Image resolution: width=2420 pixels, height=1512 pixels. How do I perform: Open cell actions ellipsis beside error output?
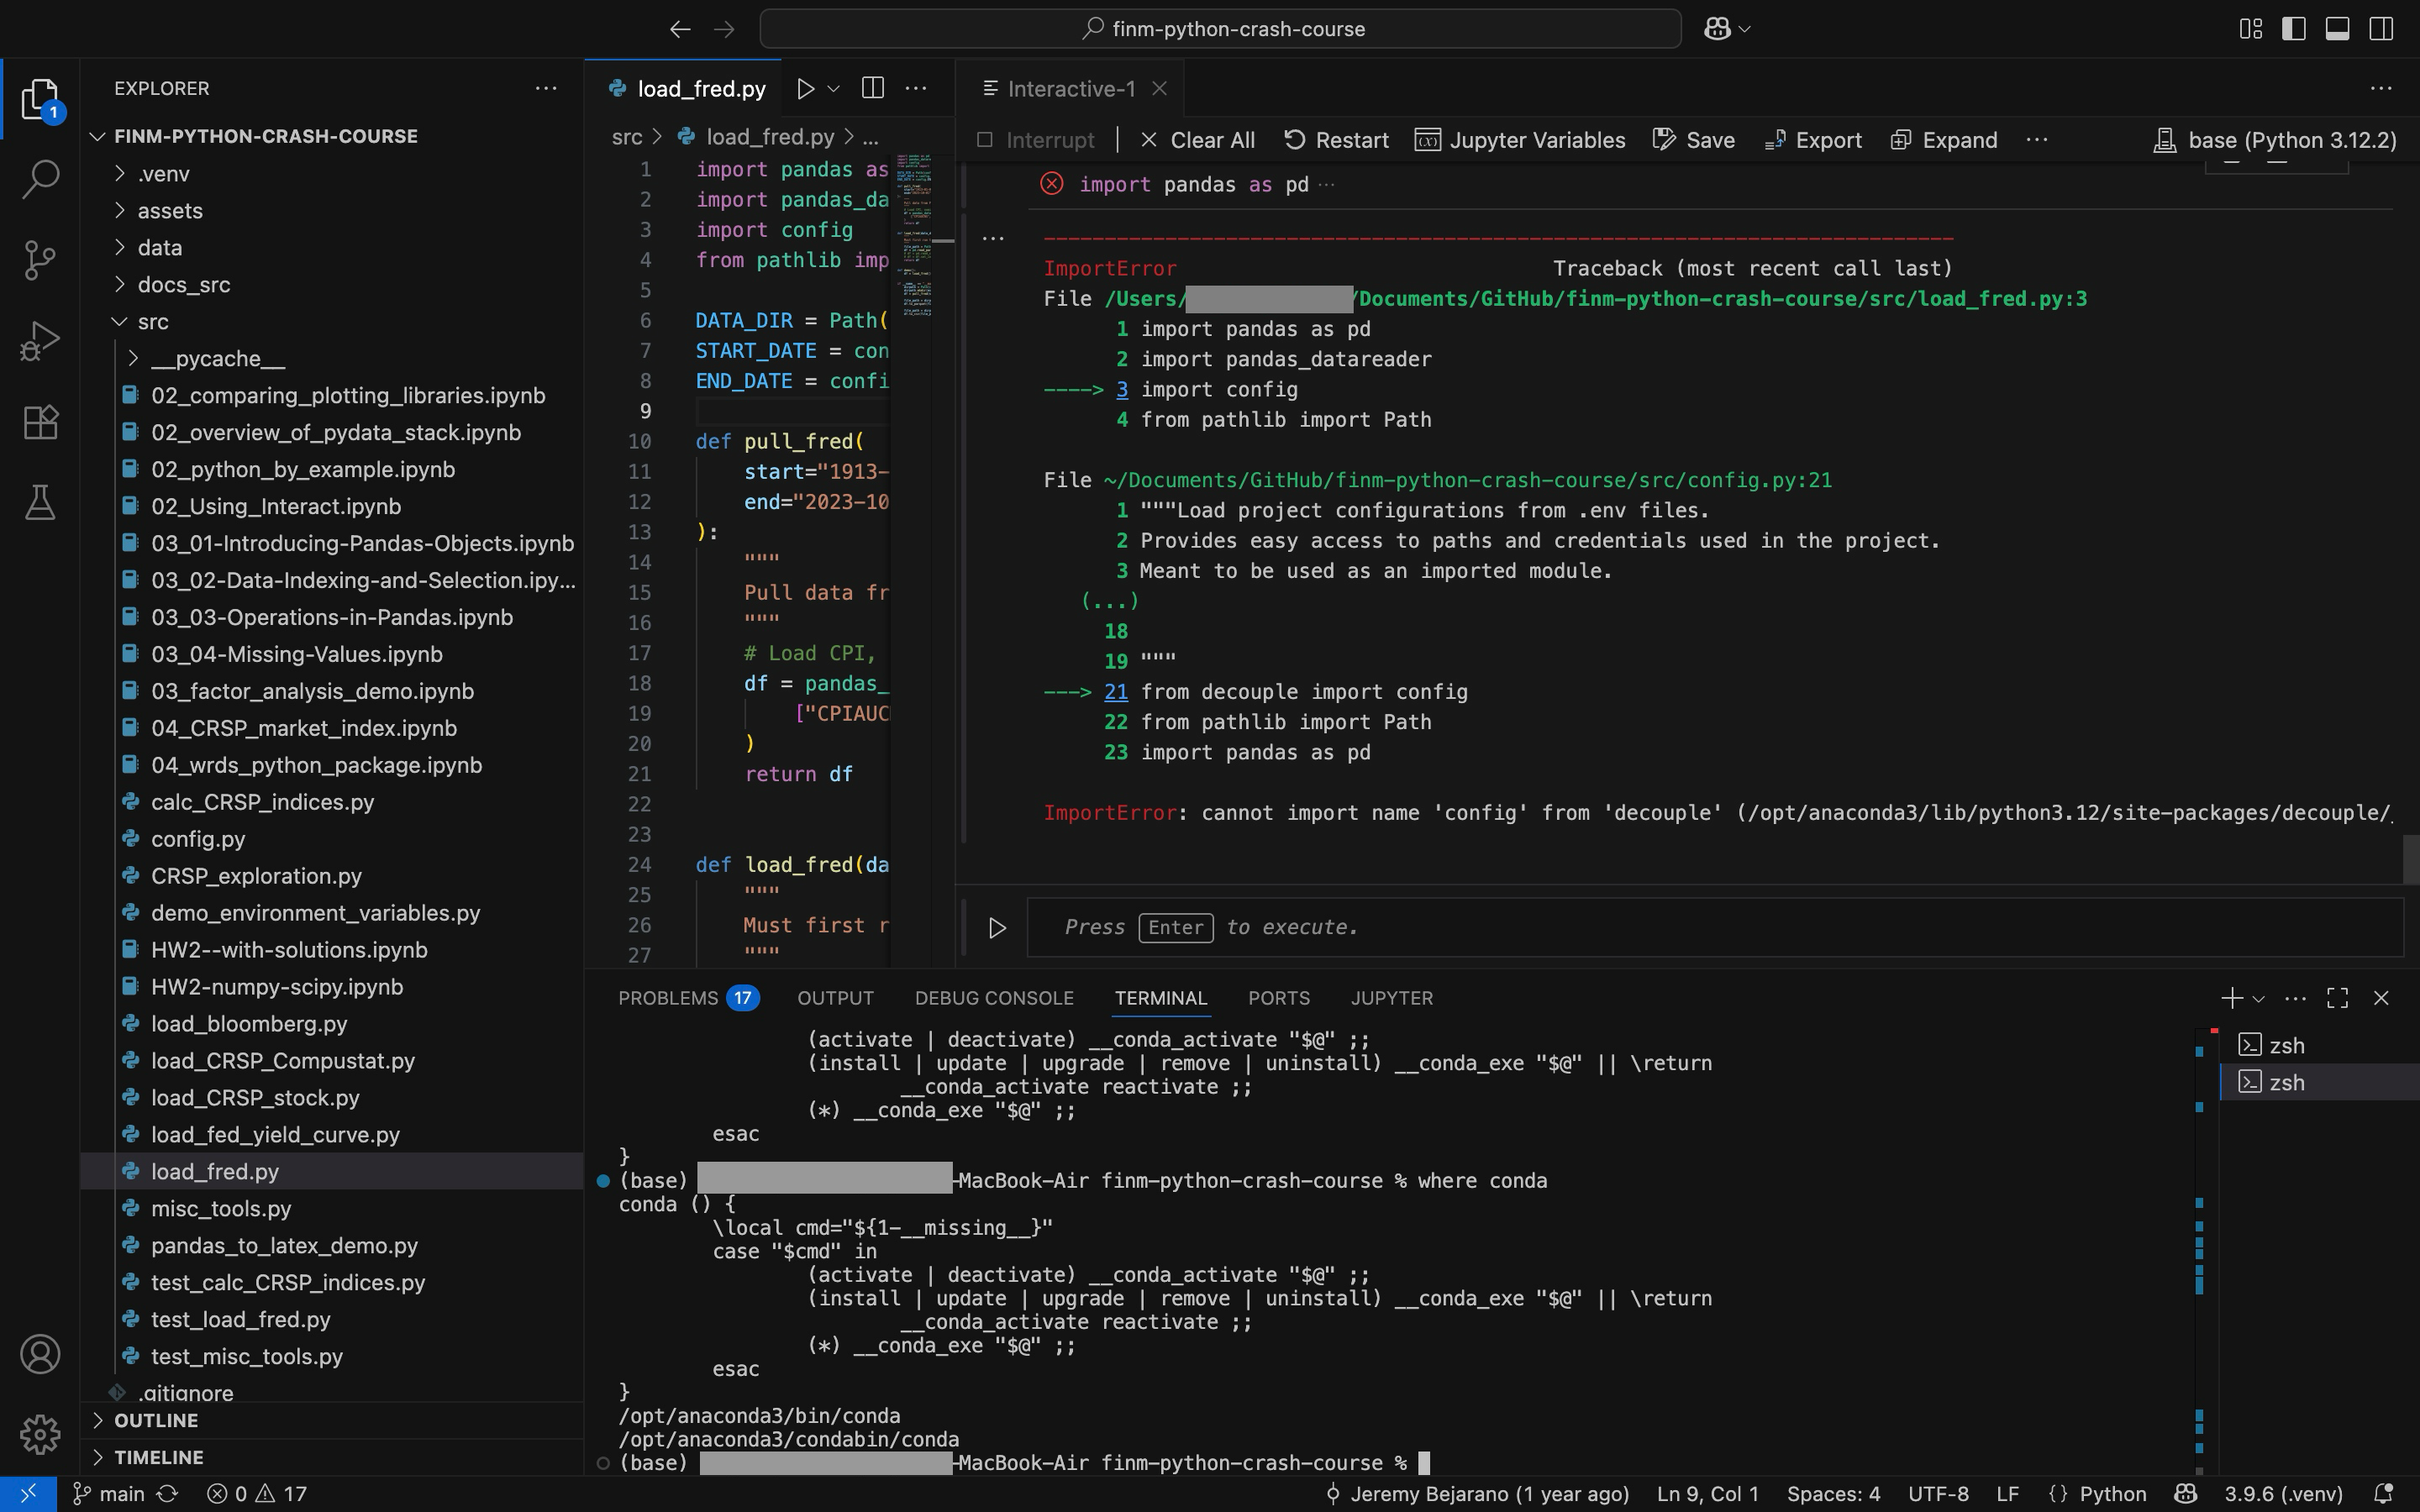click(x=993, y=238)
